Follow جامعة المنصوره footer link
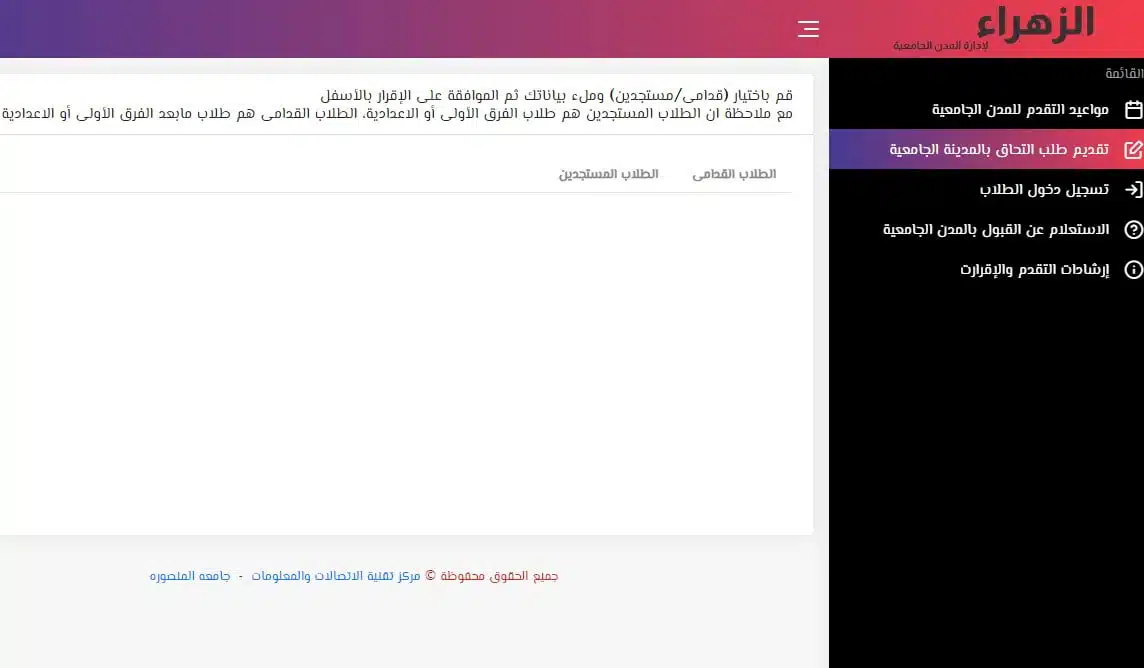This screenshot has width=1144, height=668. coord(190,576)
